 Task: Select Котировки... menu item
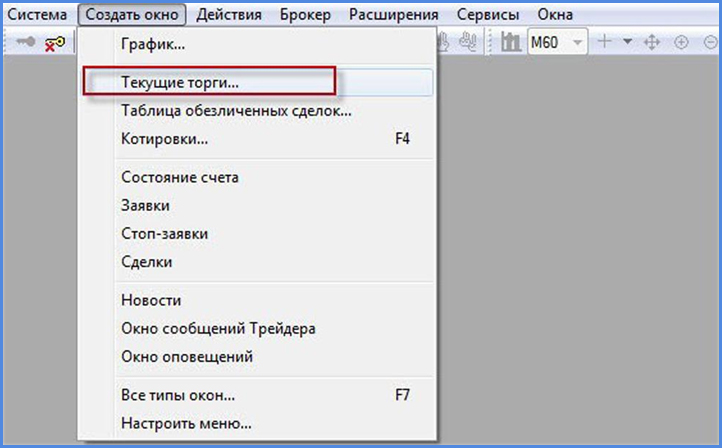pyautogui.click(x=165, y=137)
